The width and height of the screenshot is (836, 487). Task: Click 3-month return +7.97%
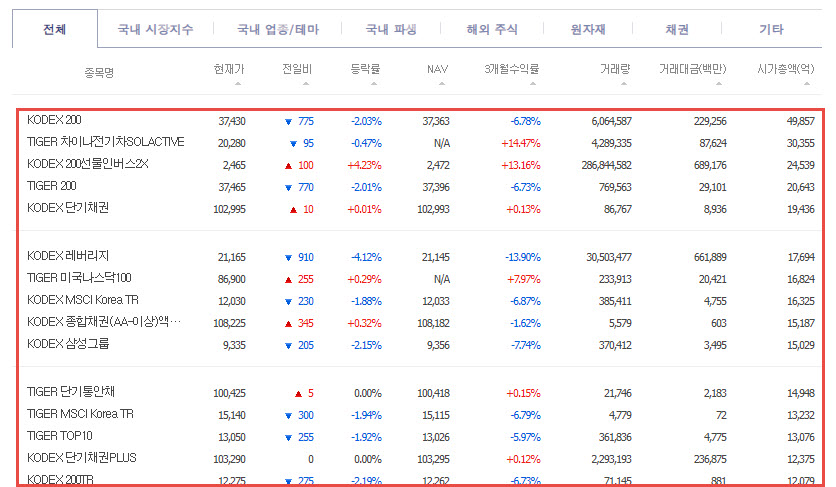click(523, 279)
